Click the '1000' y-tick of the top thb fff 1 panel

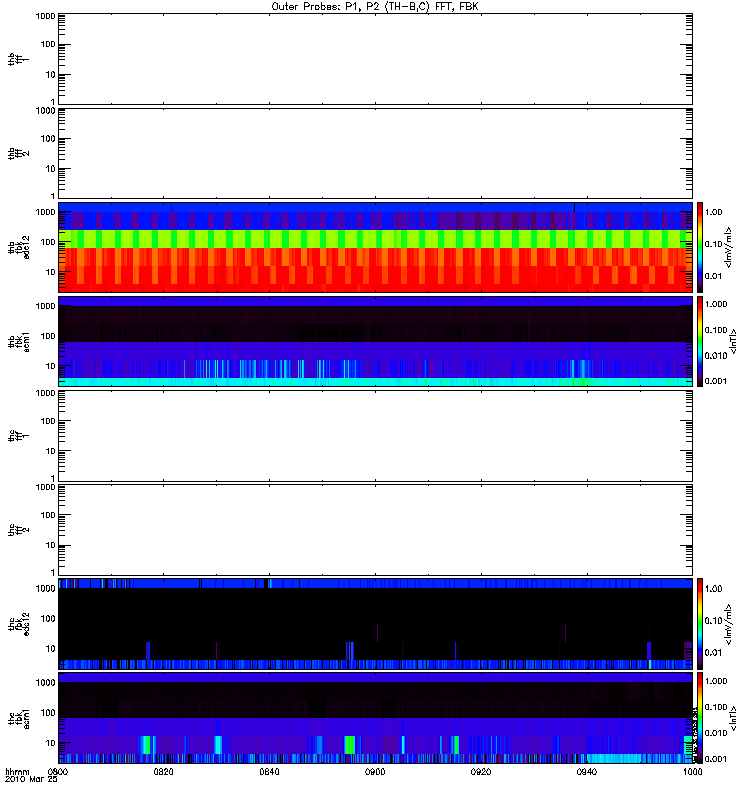45,16
